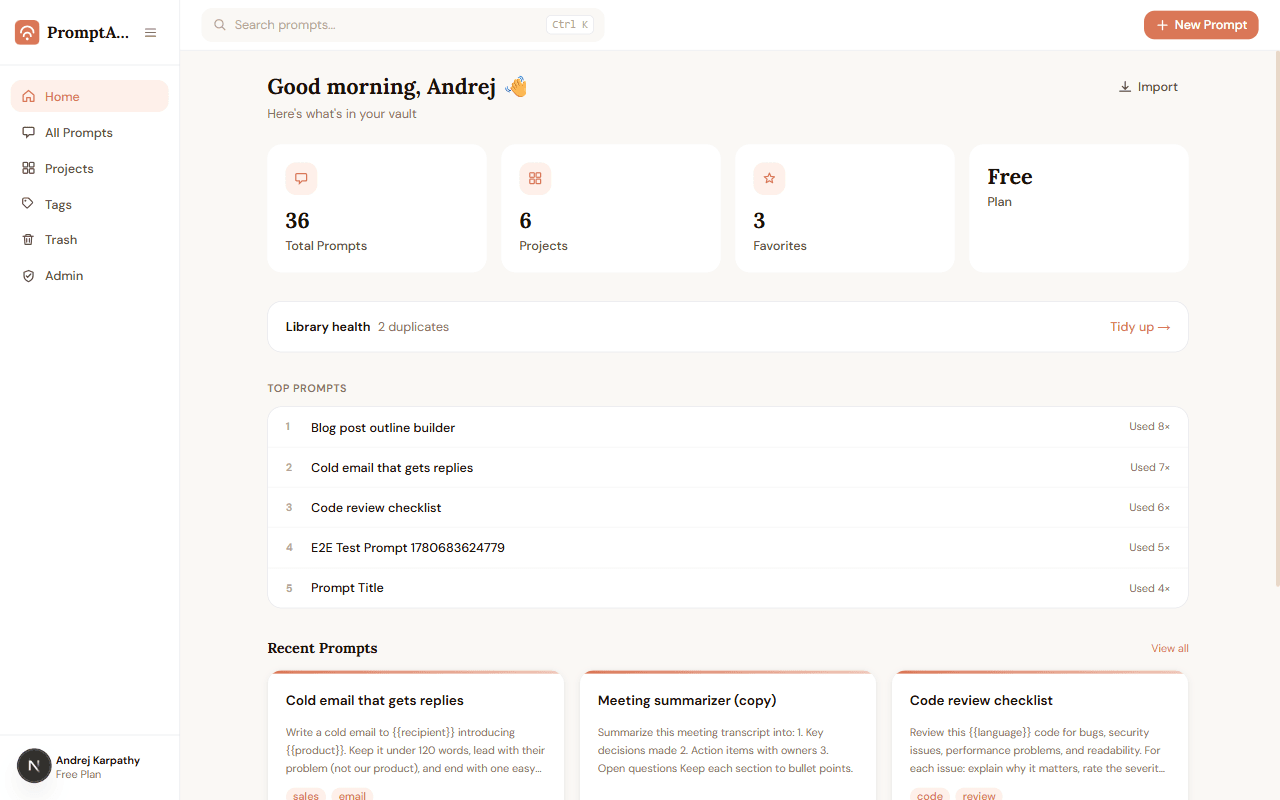Click the Projects card grid icon
1280x800 pixels.
coord(535,179)
